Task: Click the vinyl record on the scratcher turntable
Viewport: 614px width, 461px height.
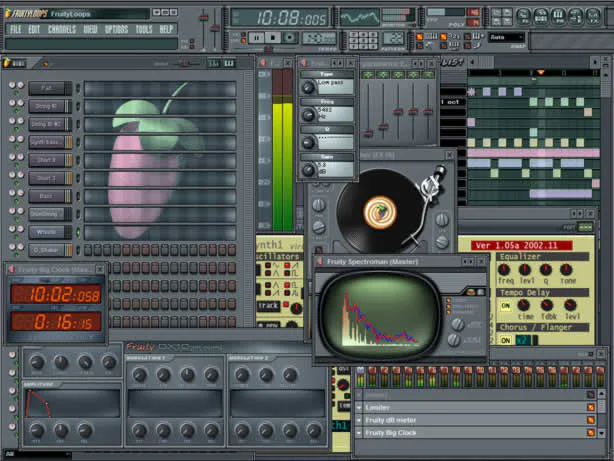Action: point(380,212)
